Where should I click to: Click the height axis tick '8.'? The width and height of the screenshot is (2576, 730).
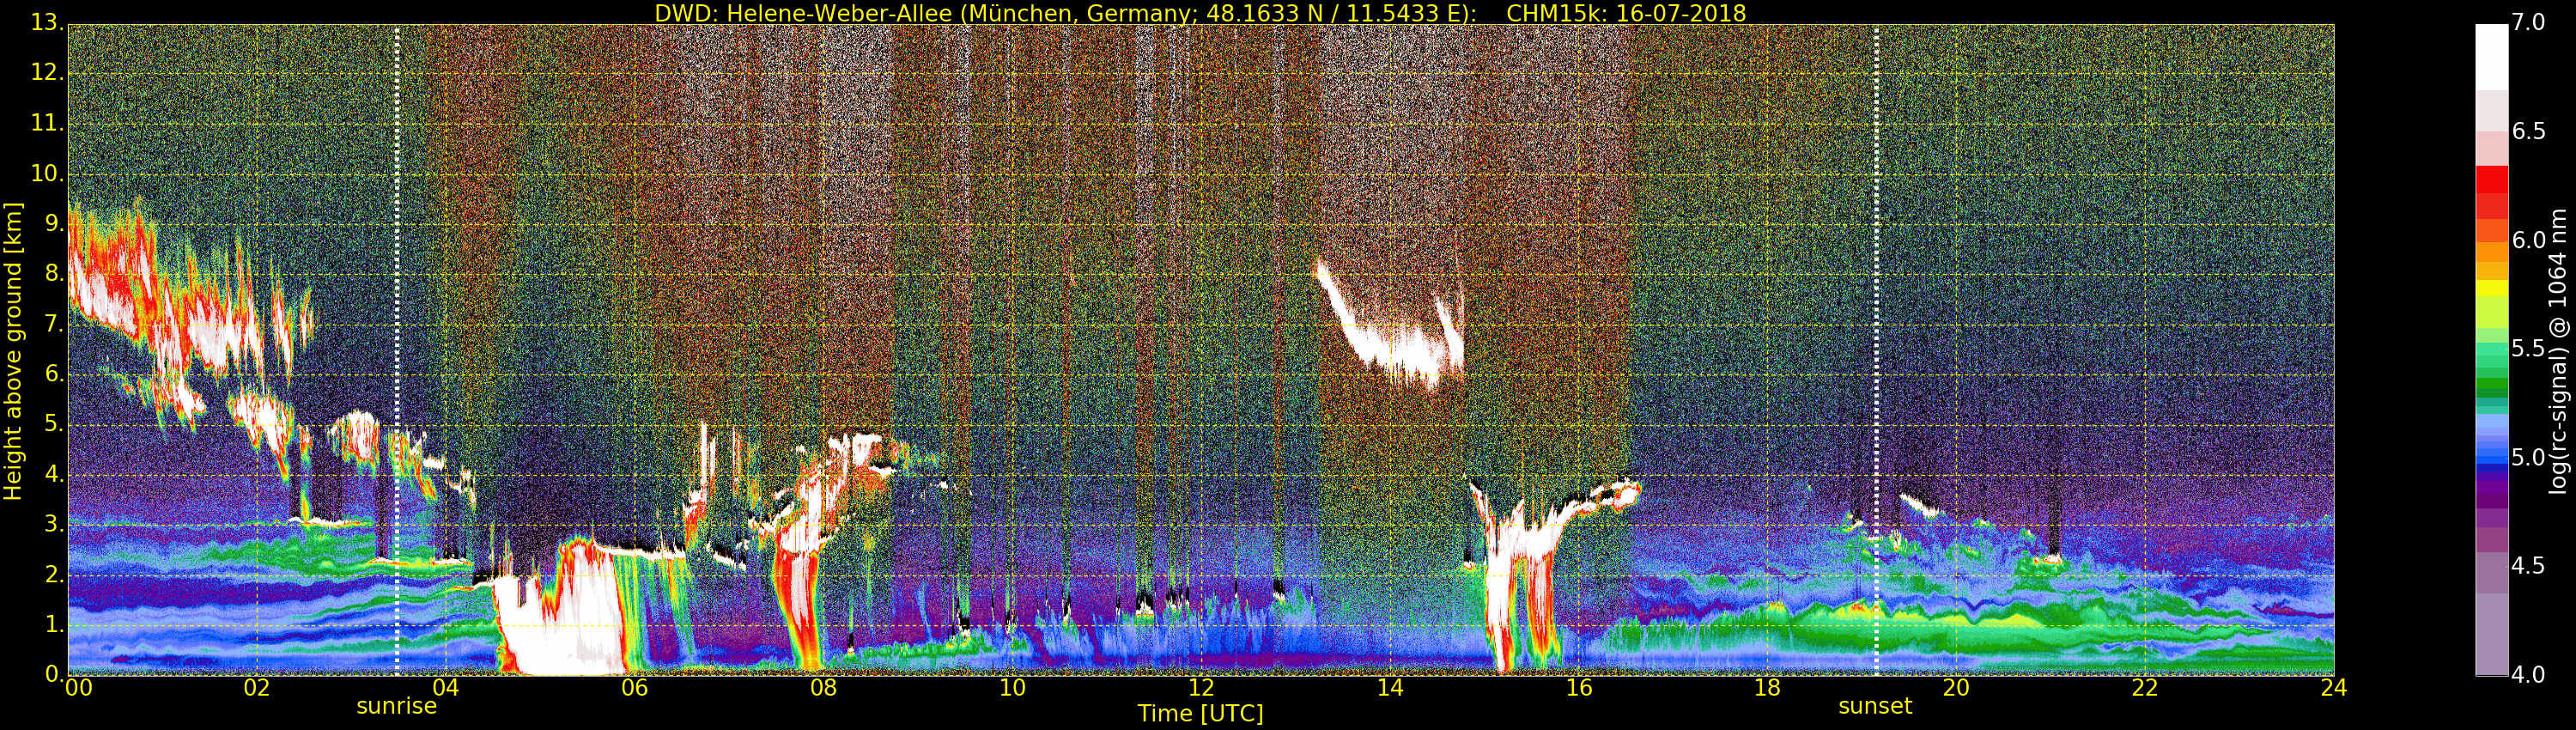54,273
